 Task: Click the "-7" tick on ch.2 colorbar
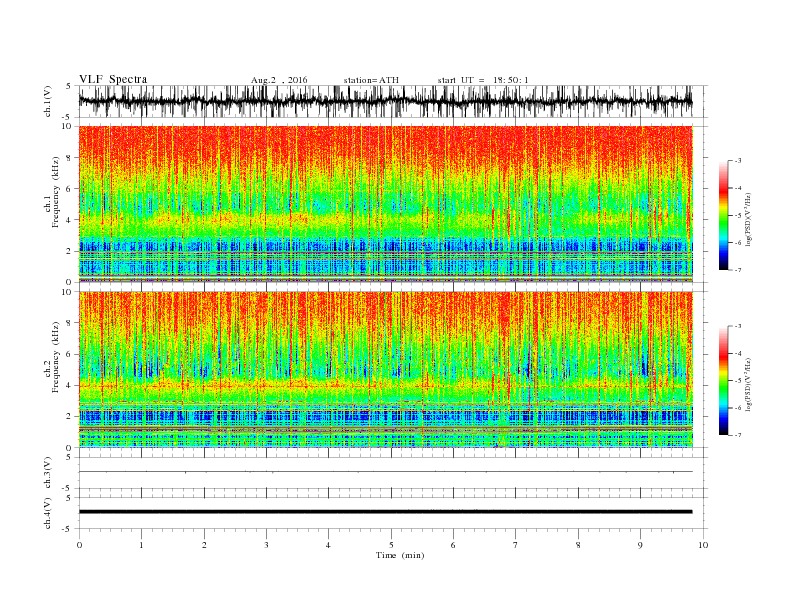[738, 435]
